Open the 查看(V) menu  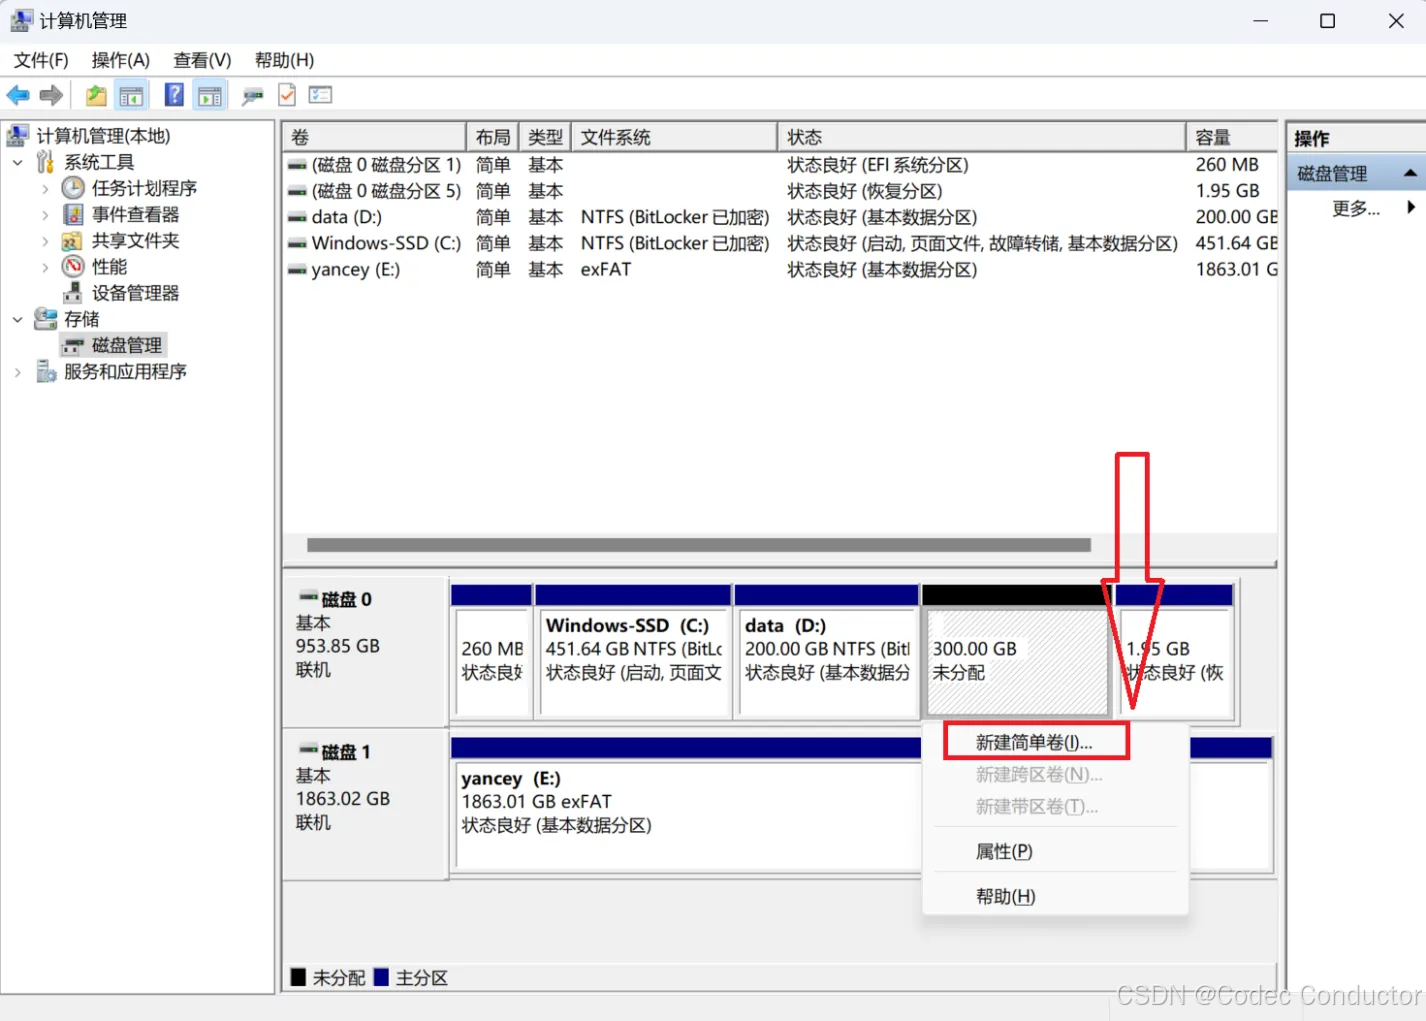pyautogui.click(x=202, y=60)
